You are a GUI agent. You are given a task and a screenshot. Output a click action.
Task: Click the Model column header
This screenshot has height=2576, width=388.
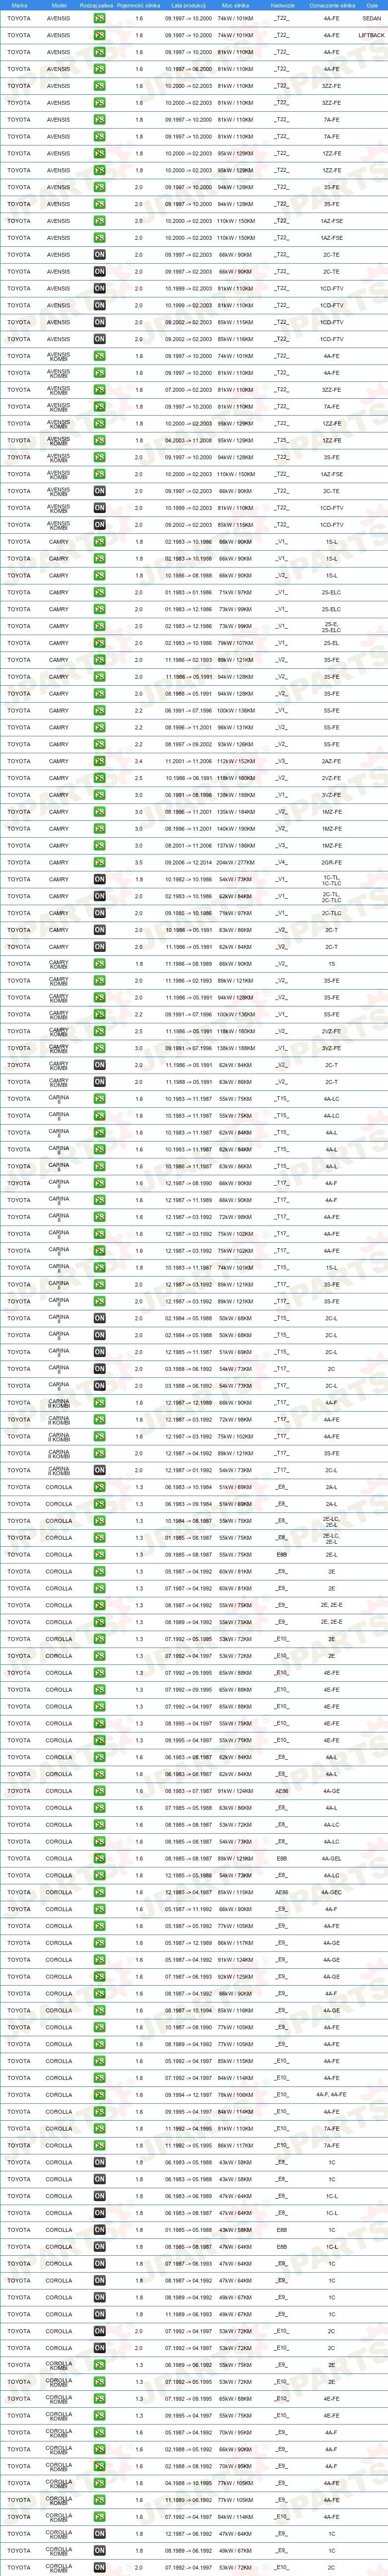click(x=59, y=5)
